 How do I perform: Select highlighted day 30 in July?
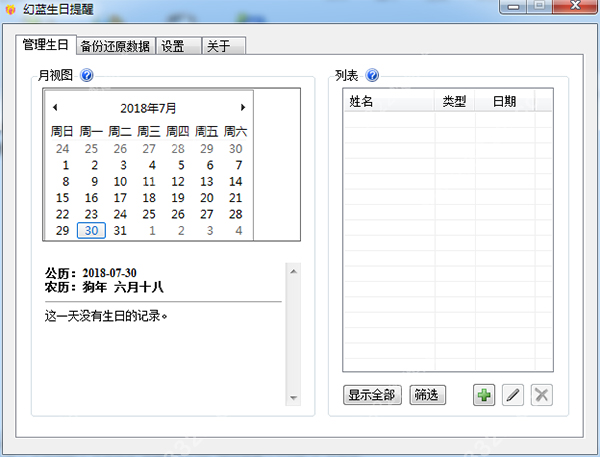tap(91, 230)
